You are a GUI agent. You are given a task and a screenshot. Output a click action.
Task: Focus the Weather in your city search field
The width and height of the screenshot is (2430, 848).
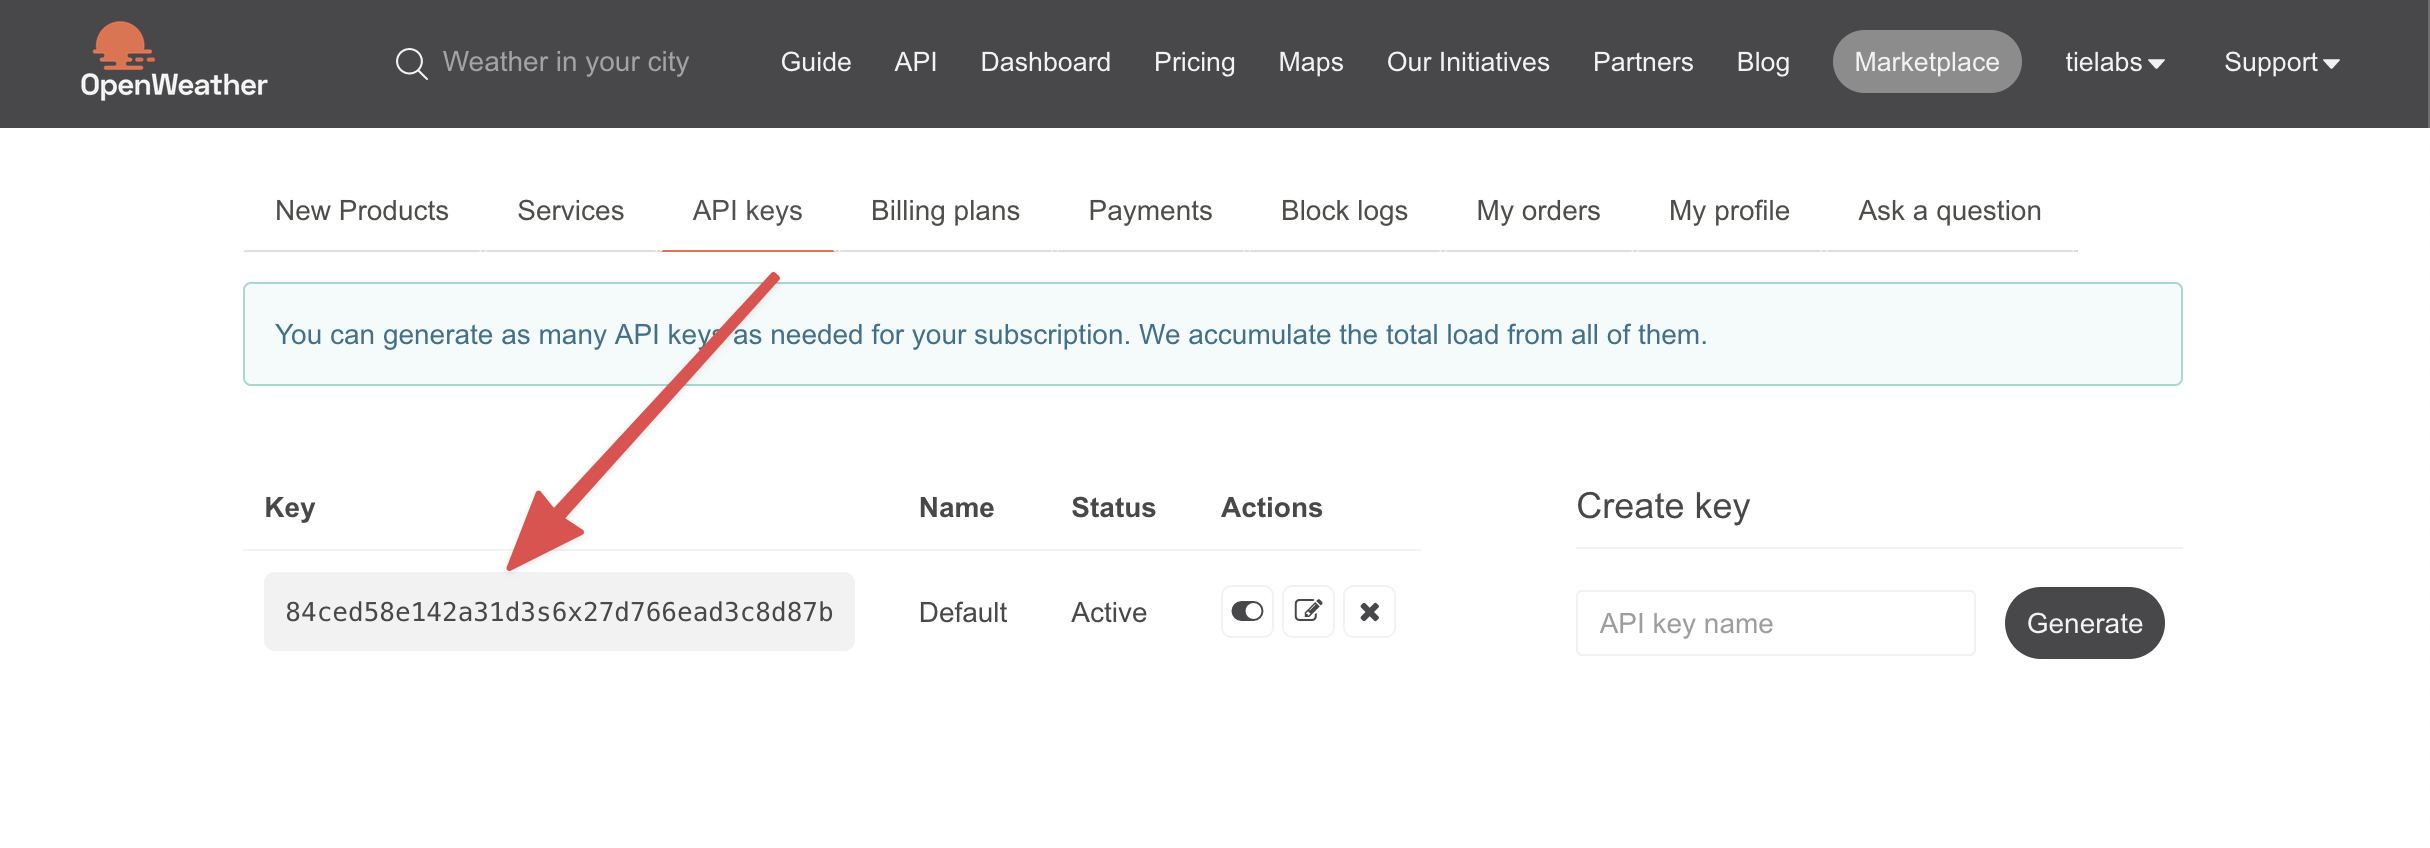pyautogui.click(x=566, y=62)
